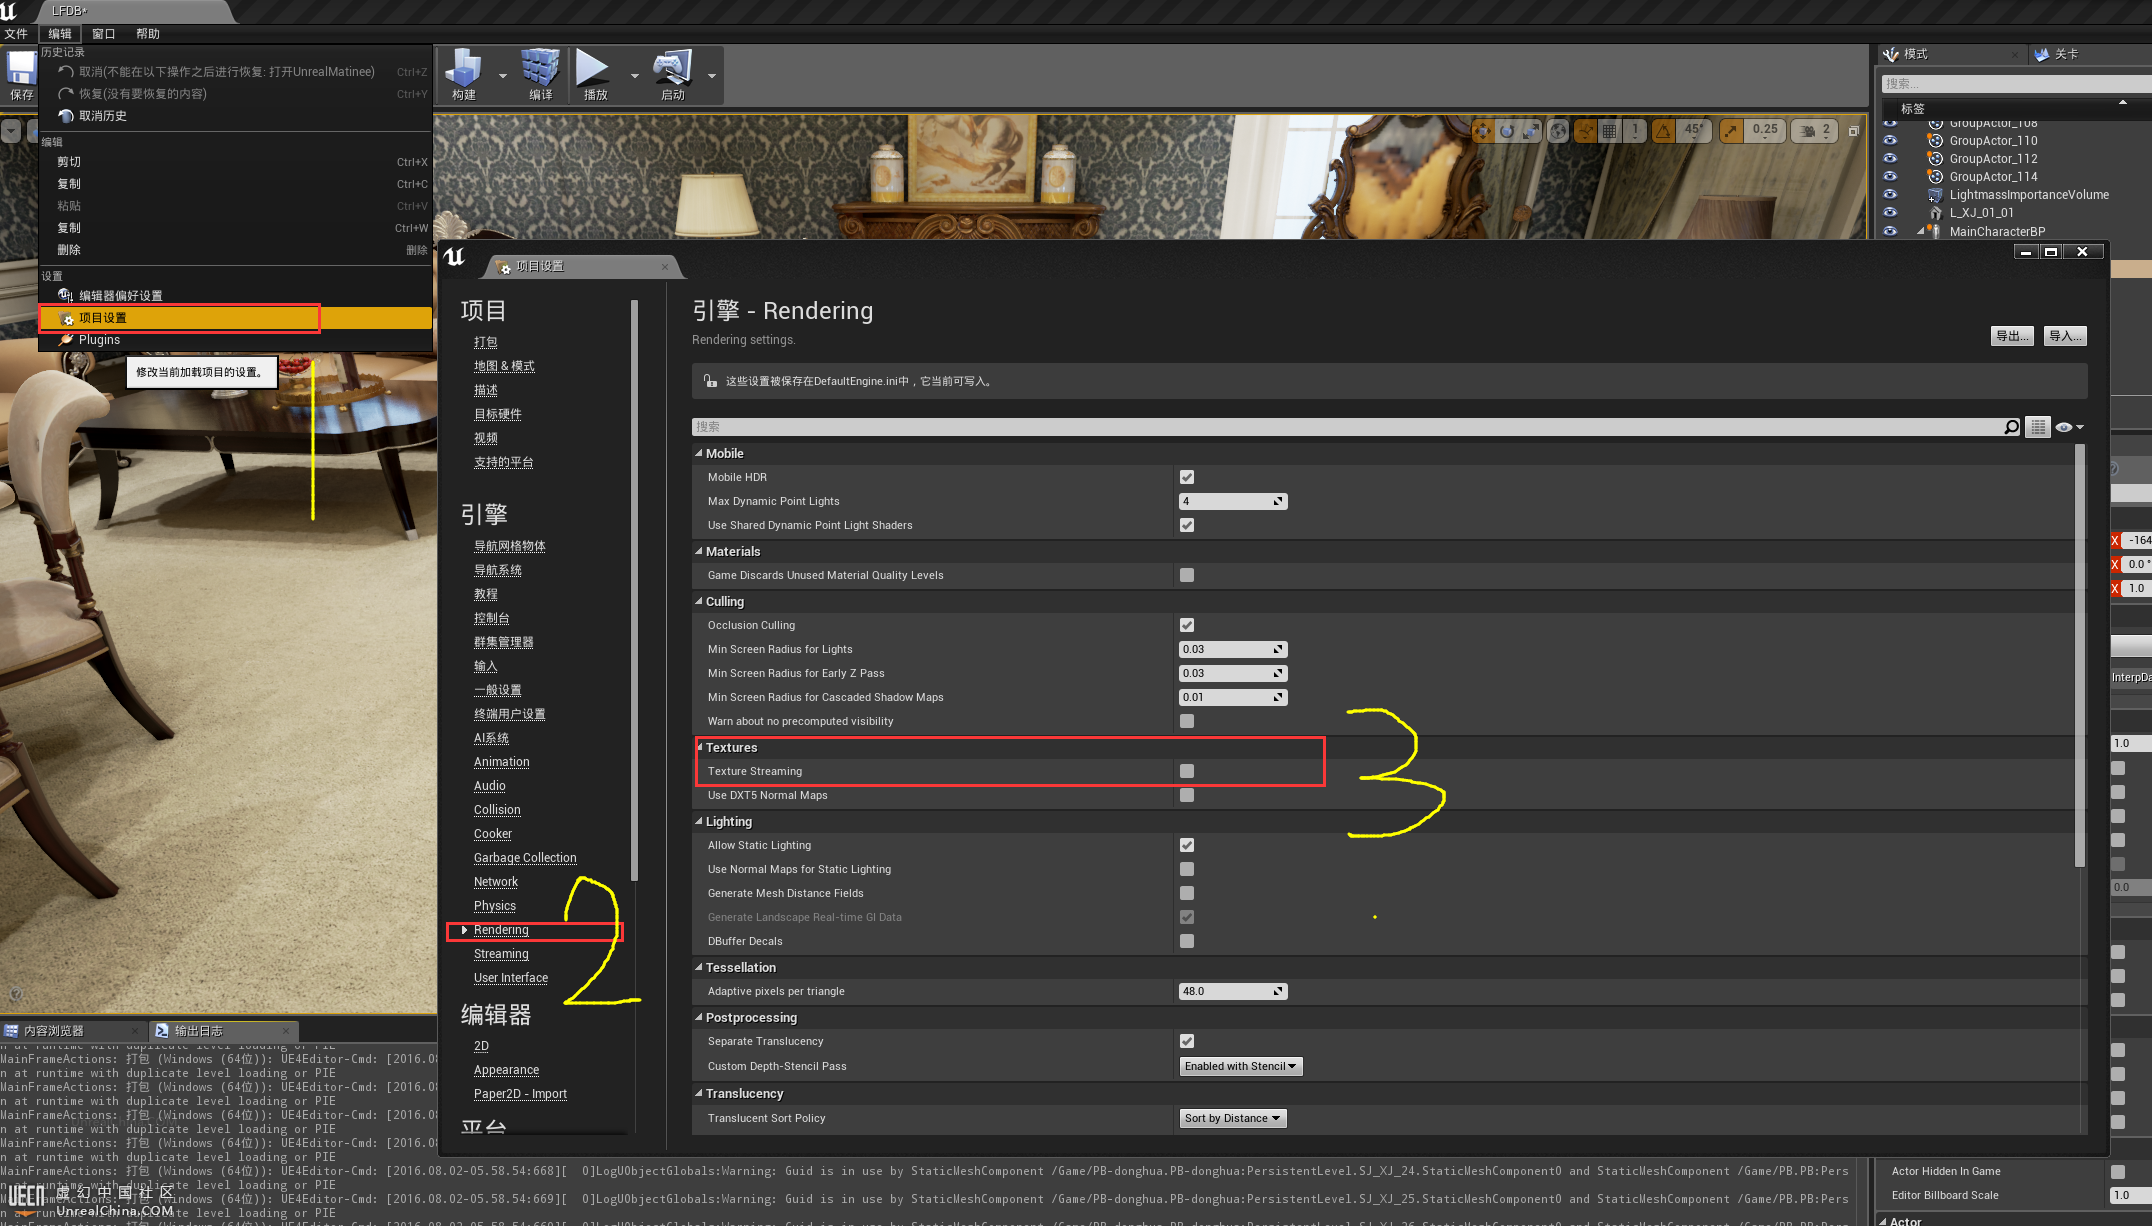The height and width of the screenshot is (1226, 2152).
Task: Click the view options eye icon
Action: (2069, 427)
